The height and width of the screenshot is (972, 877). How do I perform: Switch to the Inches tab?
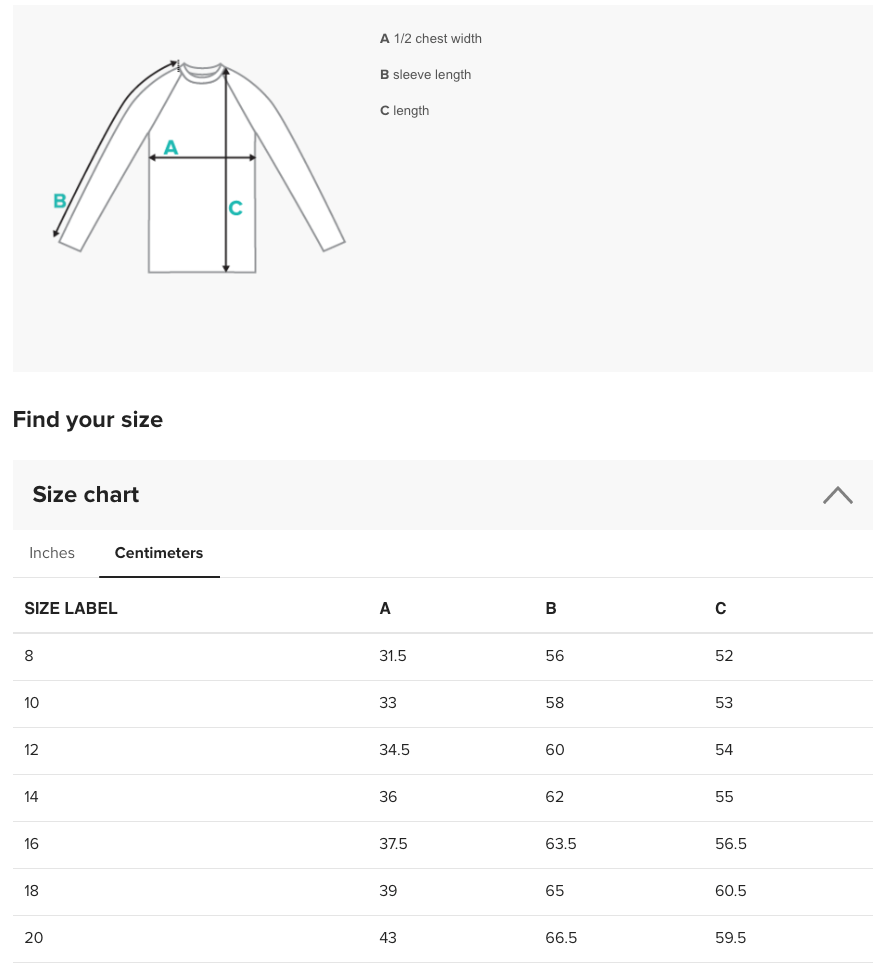click(52, 553)
